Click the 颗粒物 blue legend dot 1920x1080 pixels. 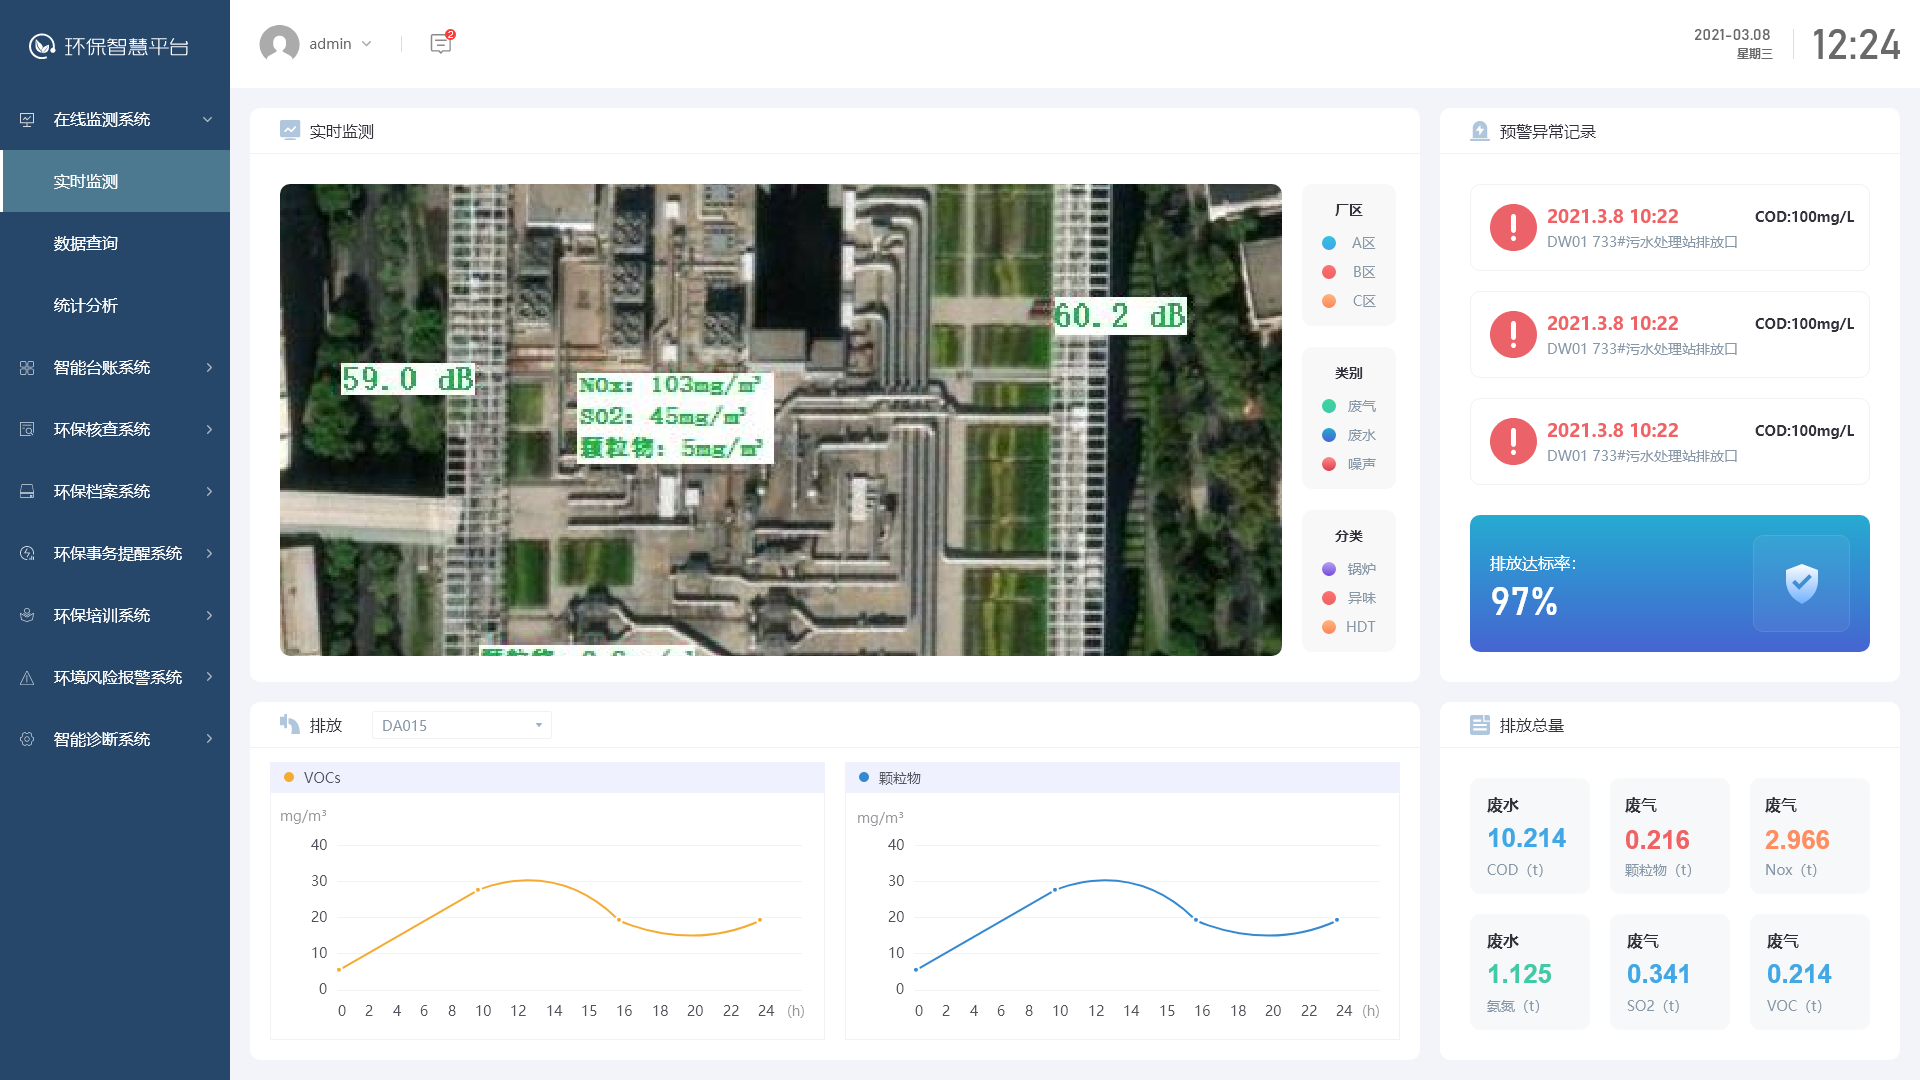pyautogui.click(x=864, y=777)
